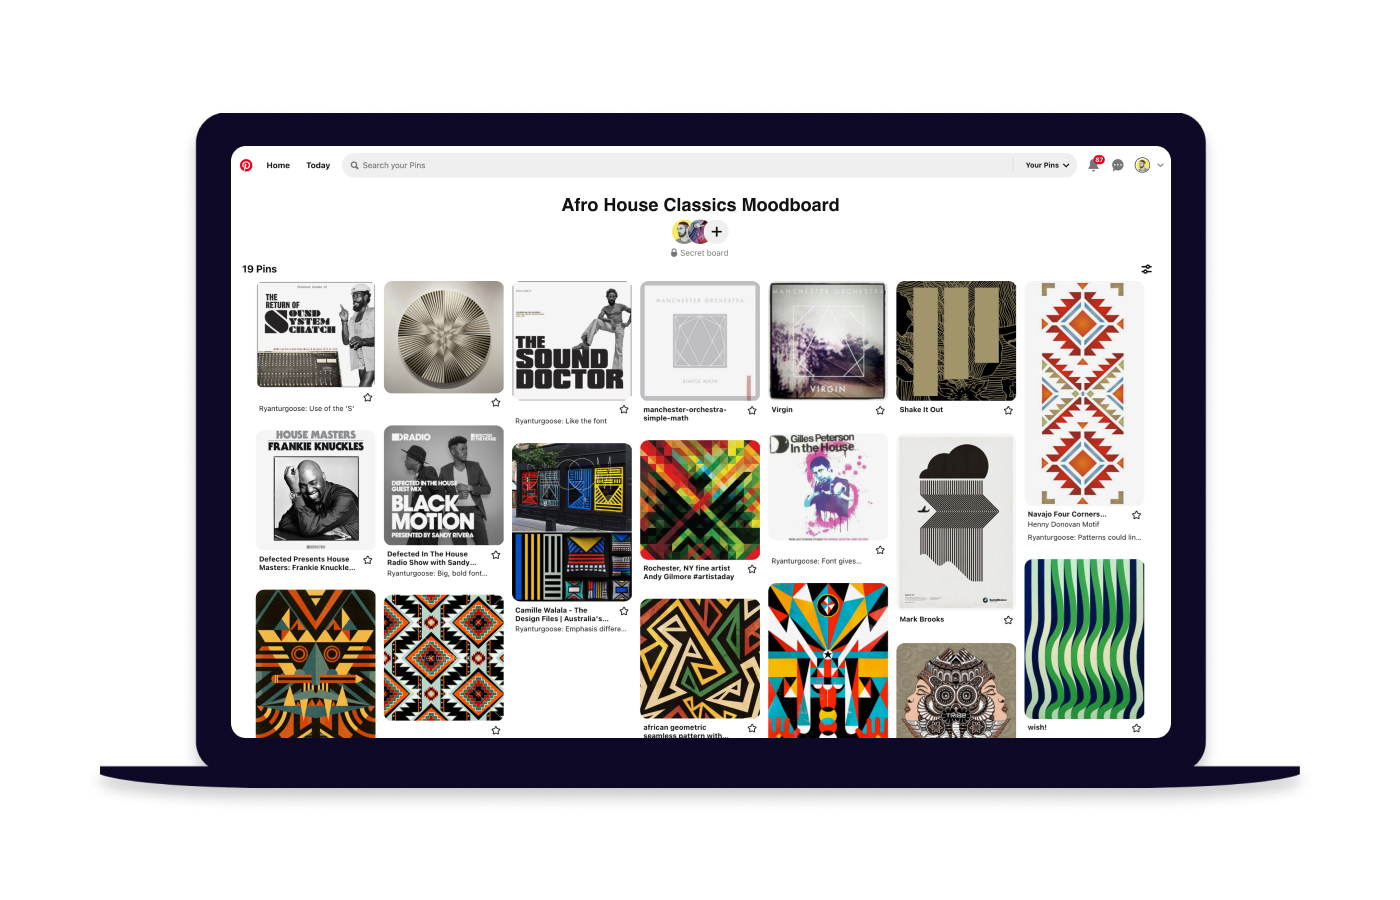Toggle the star on Virgin pin
The image size is (1400, 900).
(x=880, y=410)
